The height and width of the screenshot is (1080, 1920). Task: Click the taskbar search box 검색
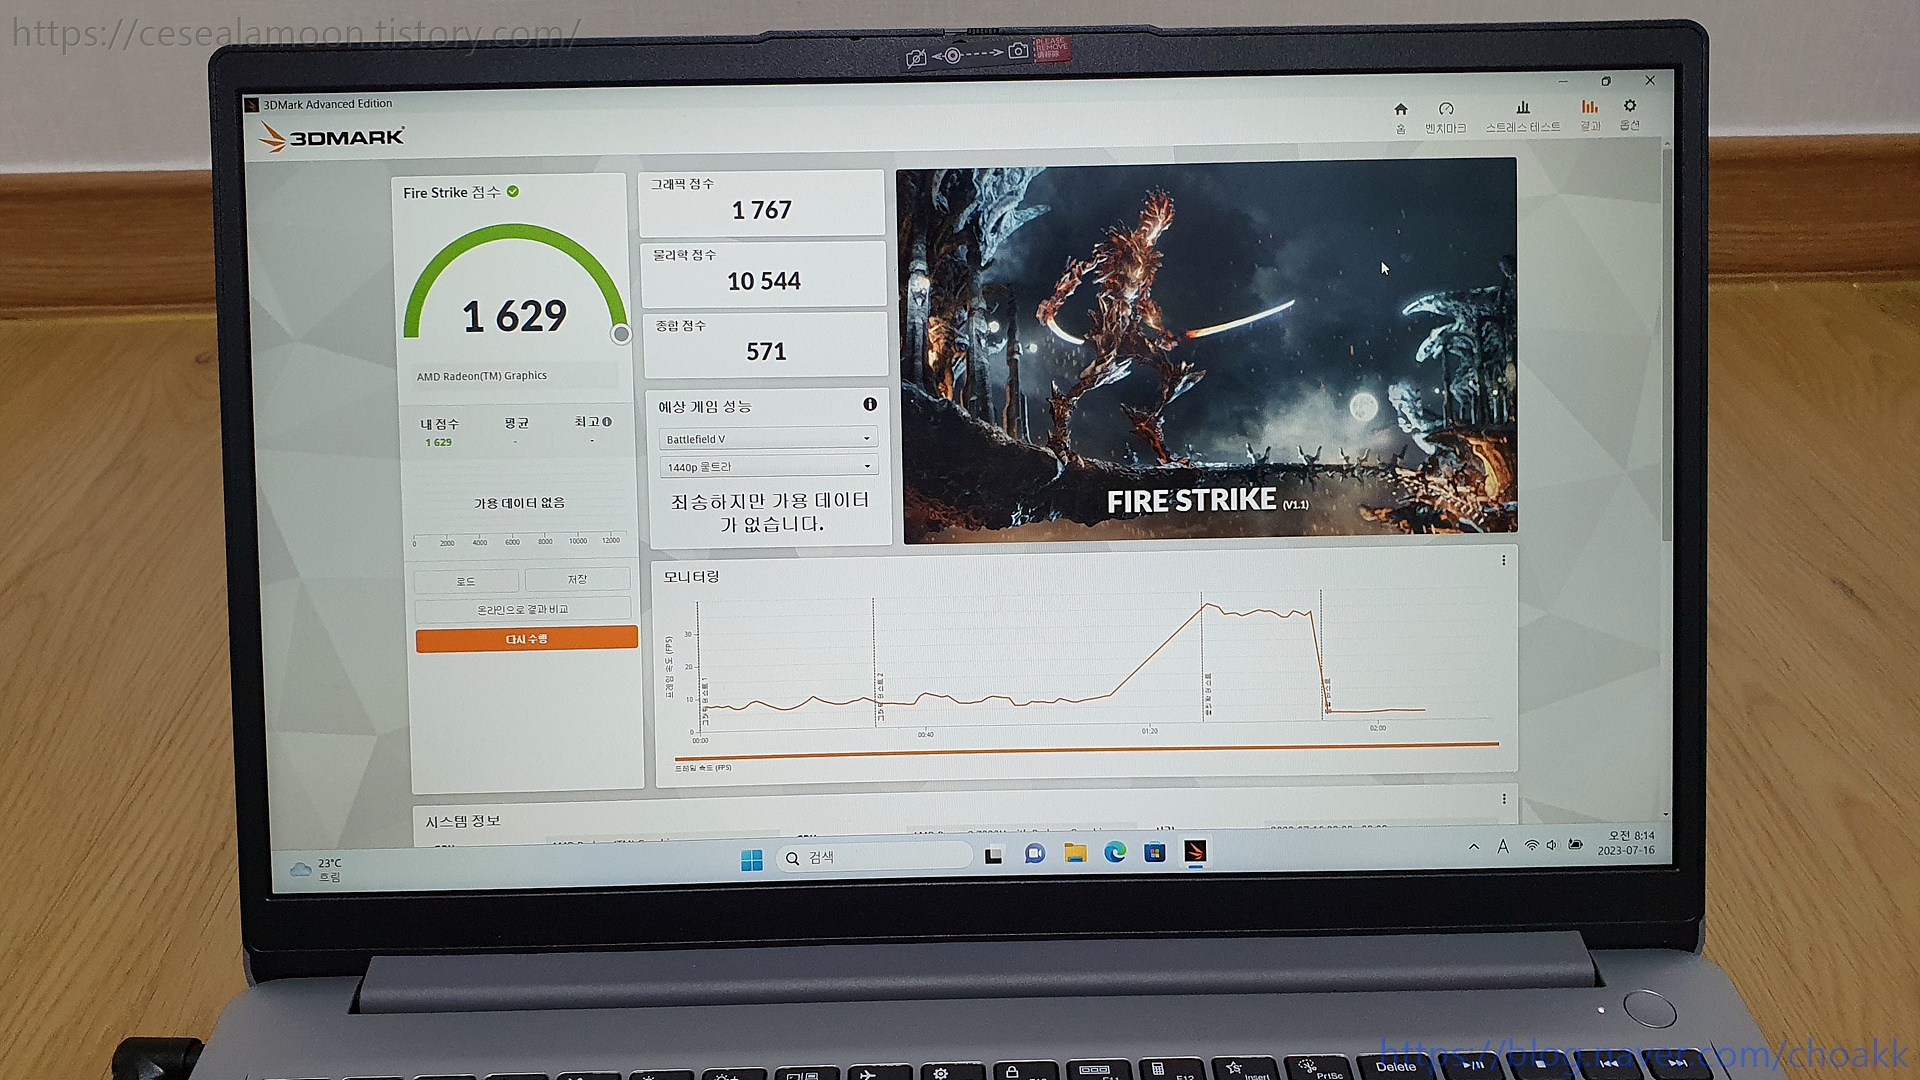(875, 857)
